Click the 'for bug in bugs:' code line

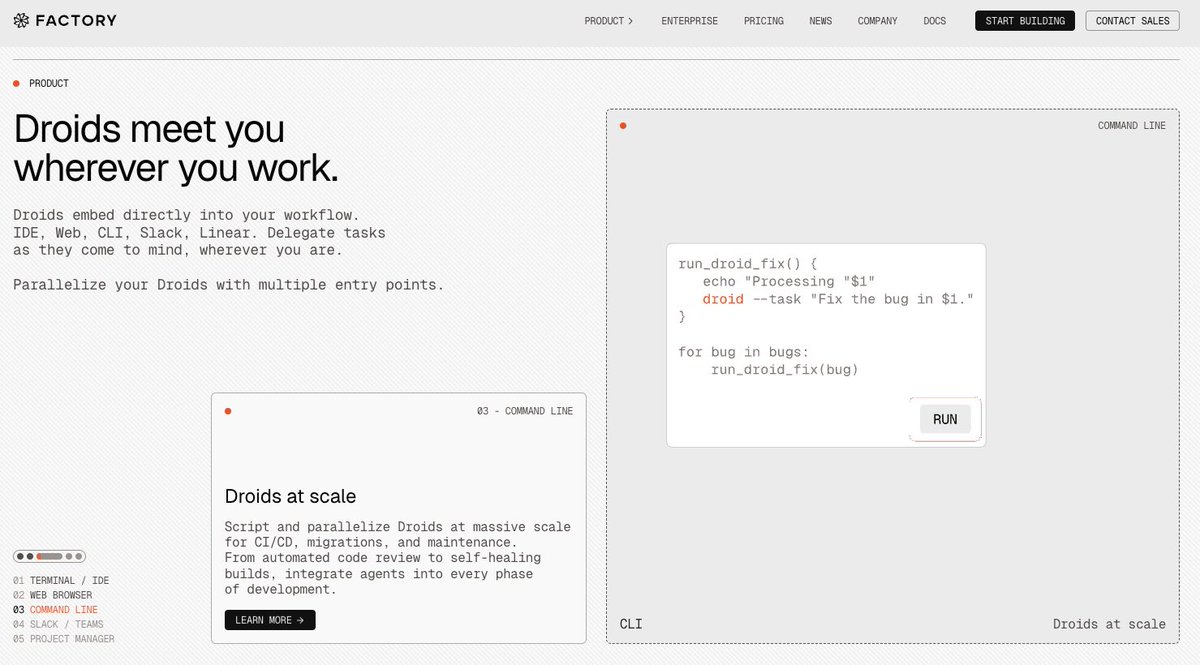[x=744, y=352]
